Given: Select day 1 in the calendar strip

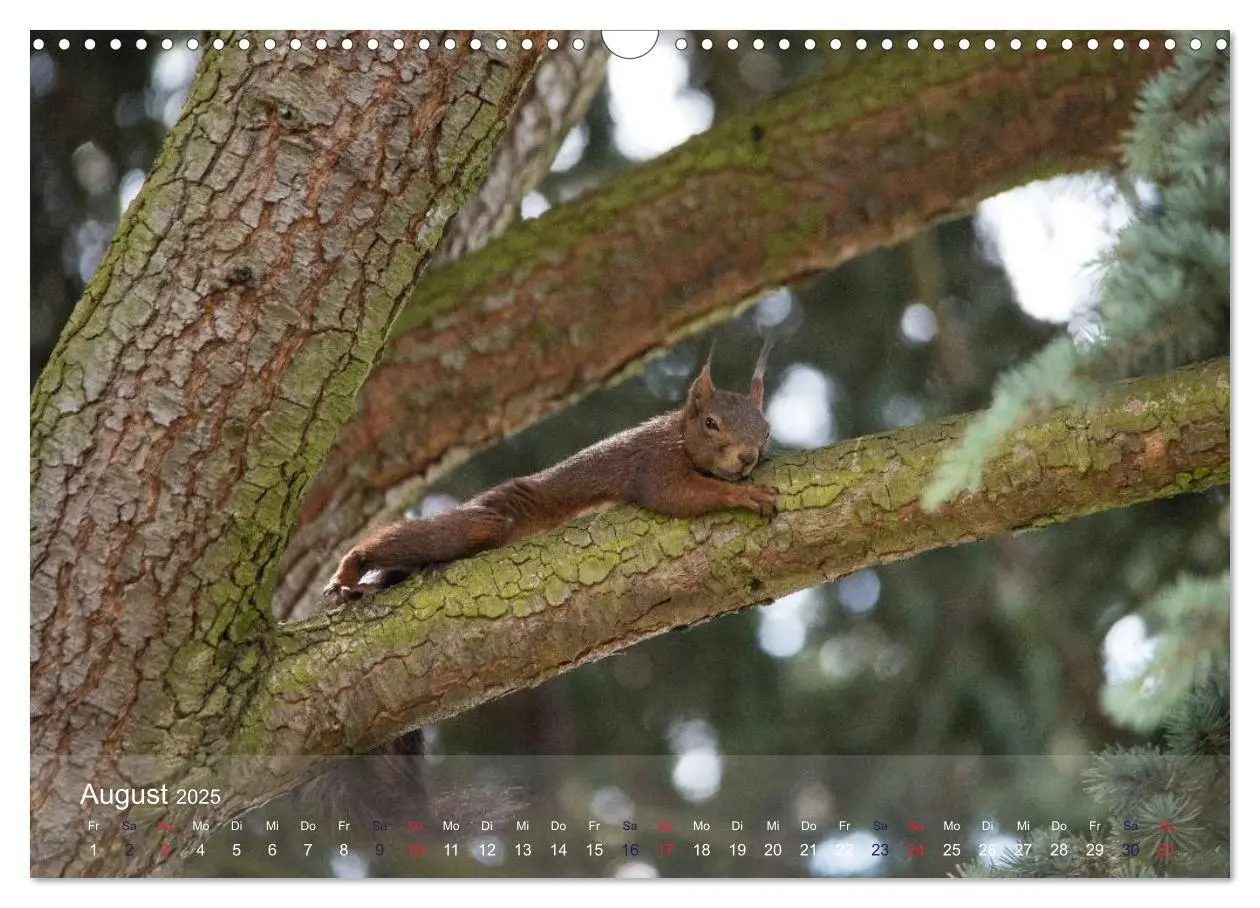Looking at the screenshot, I should coord(94,850).
